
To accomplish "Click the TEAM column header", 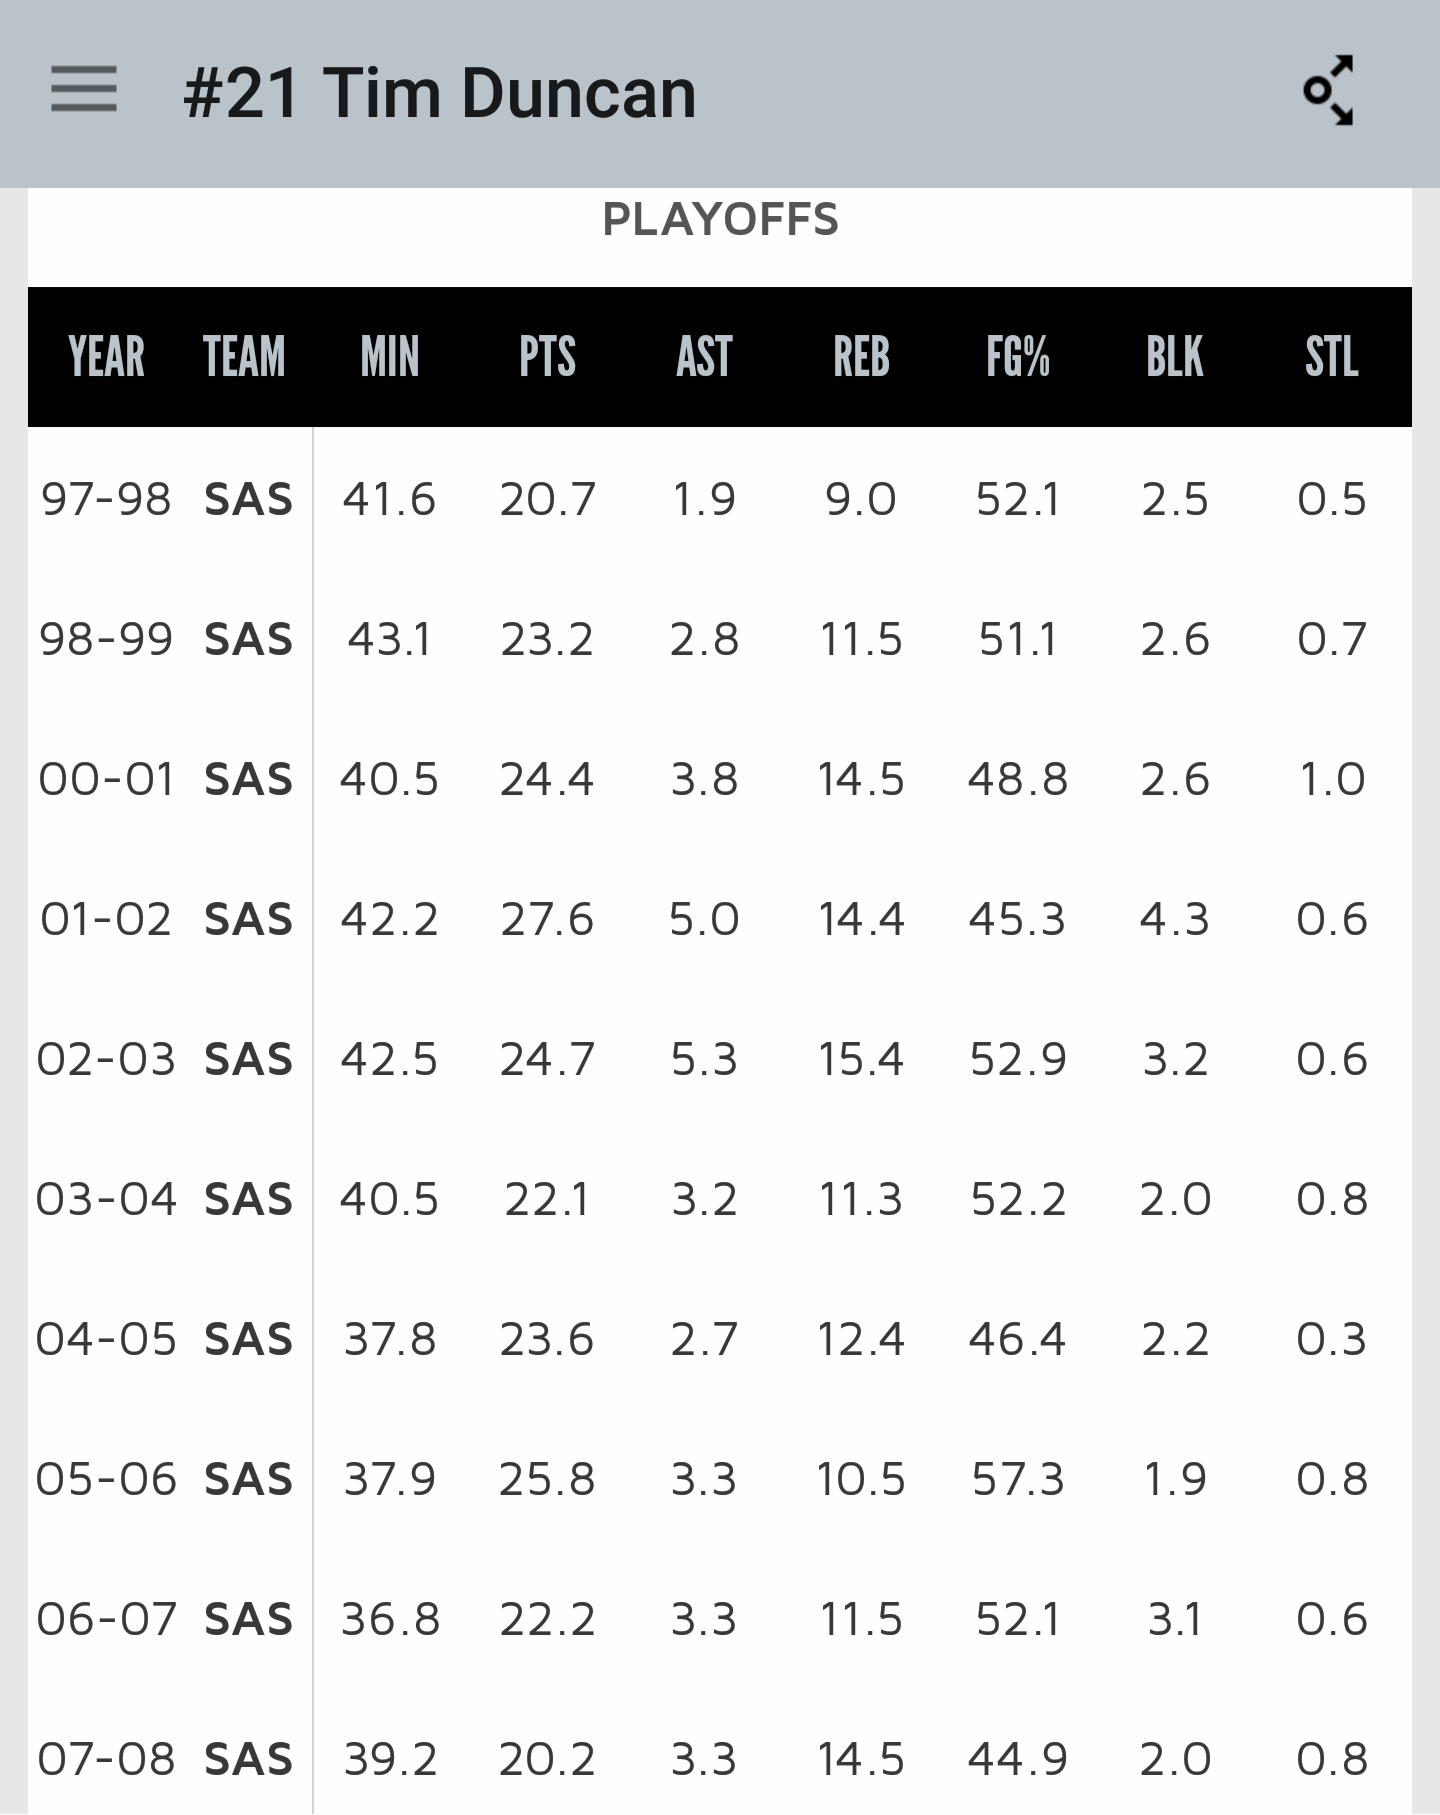I will (244, 357).
